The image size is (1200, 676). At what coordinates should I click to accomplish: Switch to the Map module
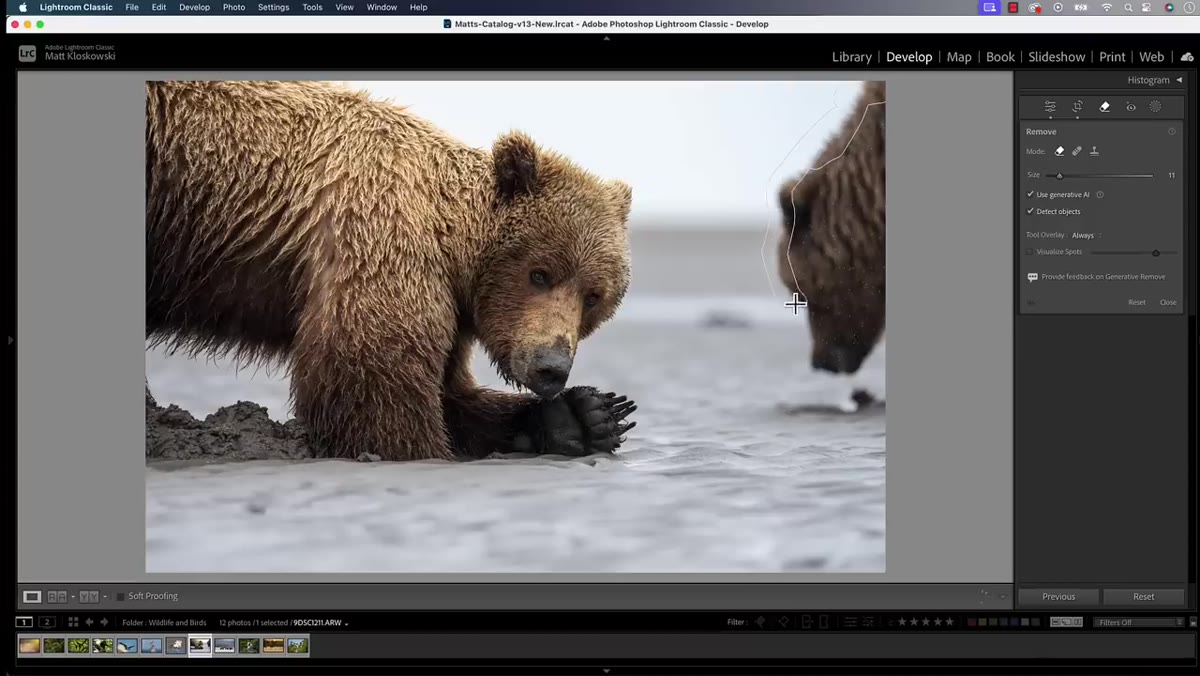(x=959, y=57)
